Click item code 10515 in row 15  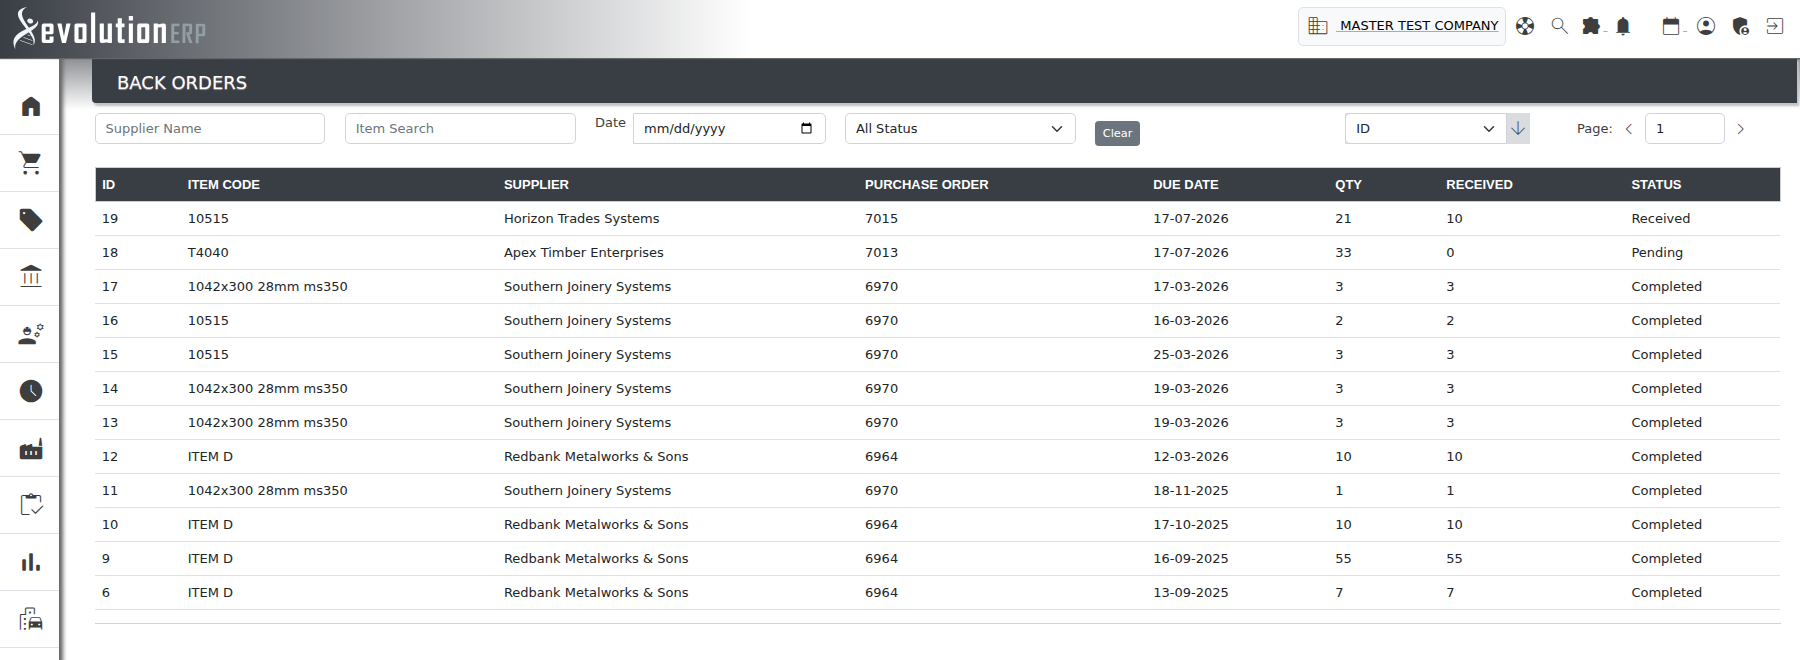(x=208, y=355)
